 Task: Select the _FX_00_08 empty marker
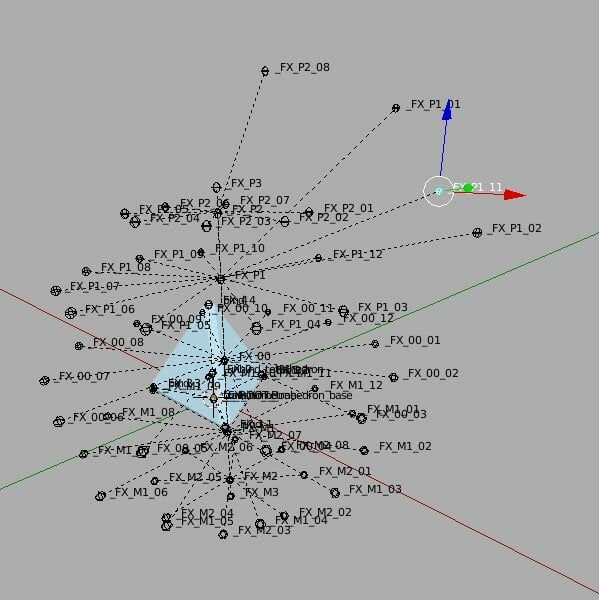click(x=79, y=346)
